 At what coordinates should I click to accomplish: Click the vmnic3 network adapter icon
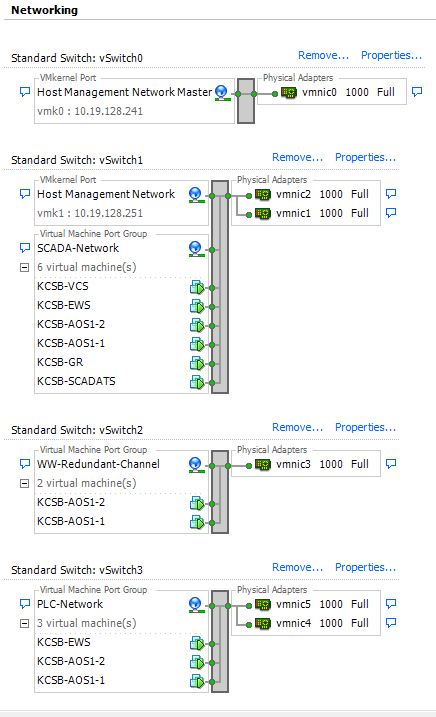(263, 464)
